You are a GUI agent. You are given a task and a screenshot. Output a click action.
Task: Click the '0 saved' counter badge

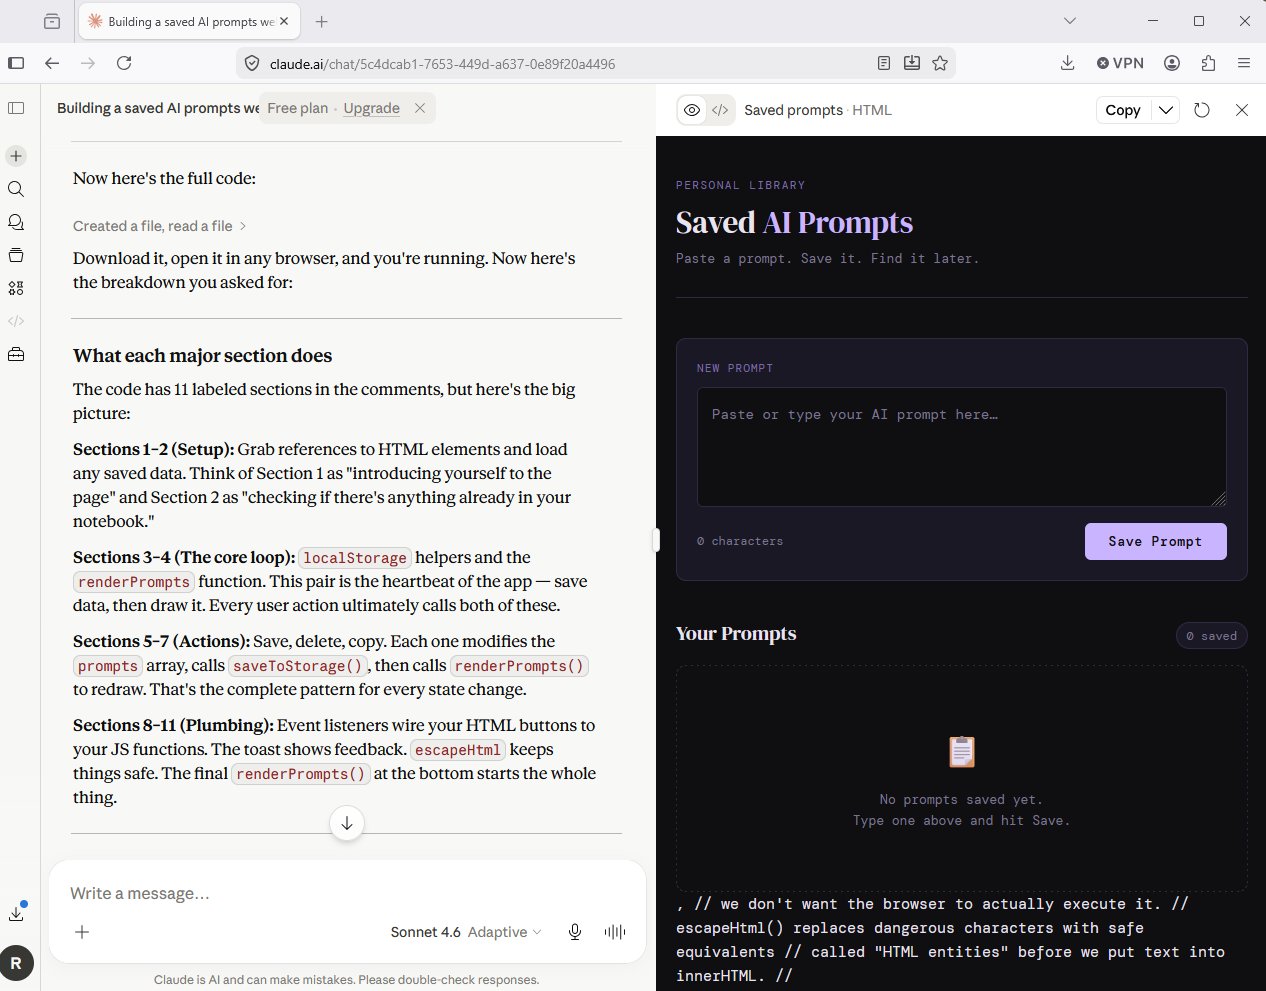click(x=1211, y=636)
